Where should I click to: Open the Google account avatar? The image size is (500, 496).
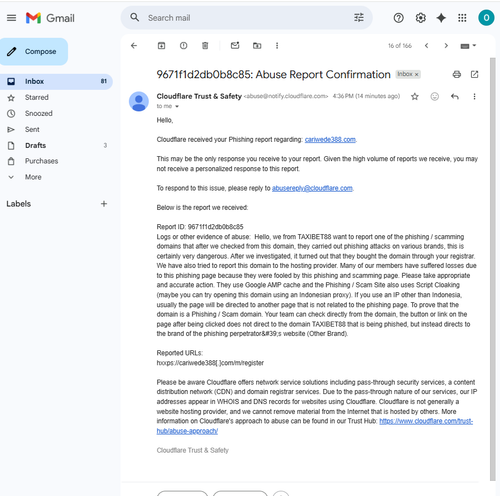coord(486,18)
